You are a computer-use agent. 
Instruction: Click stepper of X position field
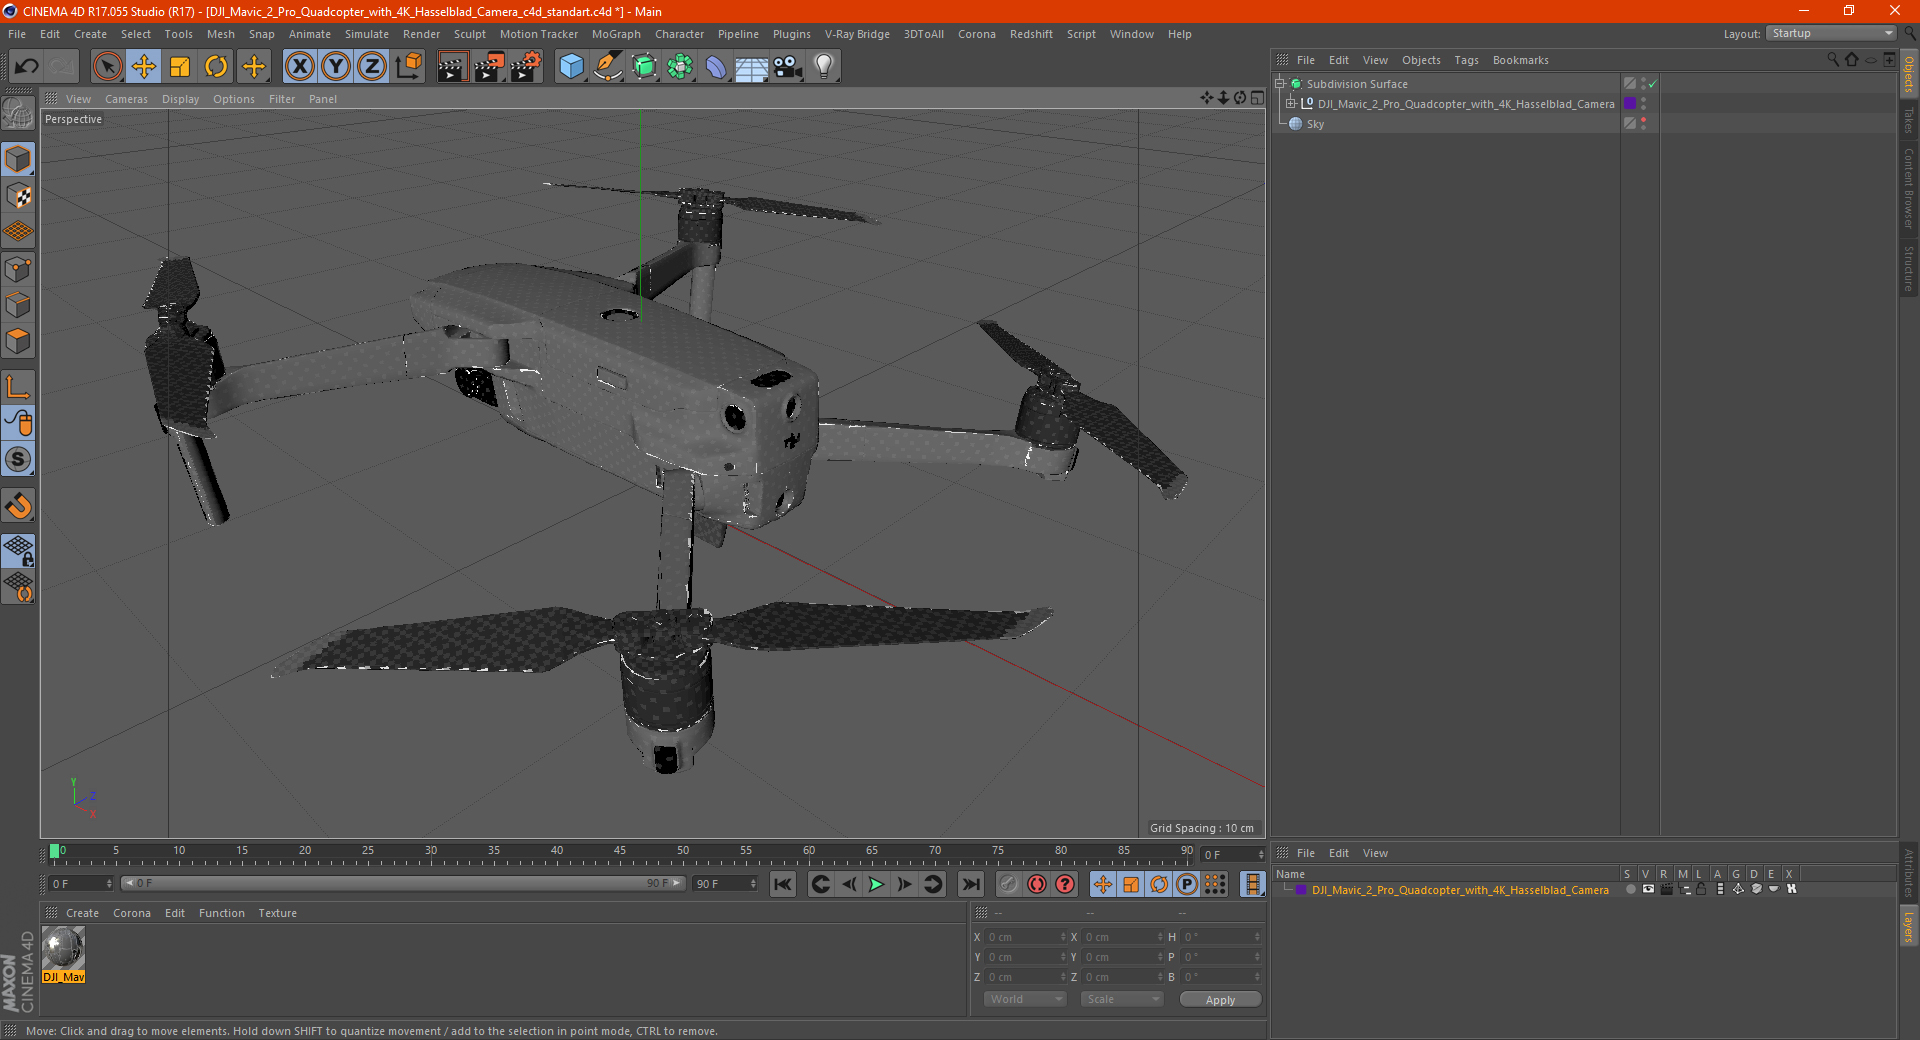point(1063,937)
